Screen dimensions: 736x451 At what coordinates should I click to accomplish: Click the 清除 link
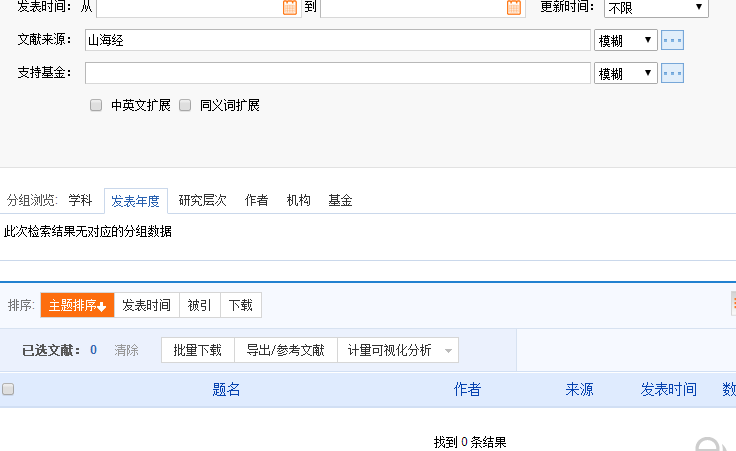[x=126, y=350]
